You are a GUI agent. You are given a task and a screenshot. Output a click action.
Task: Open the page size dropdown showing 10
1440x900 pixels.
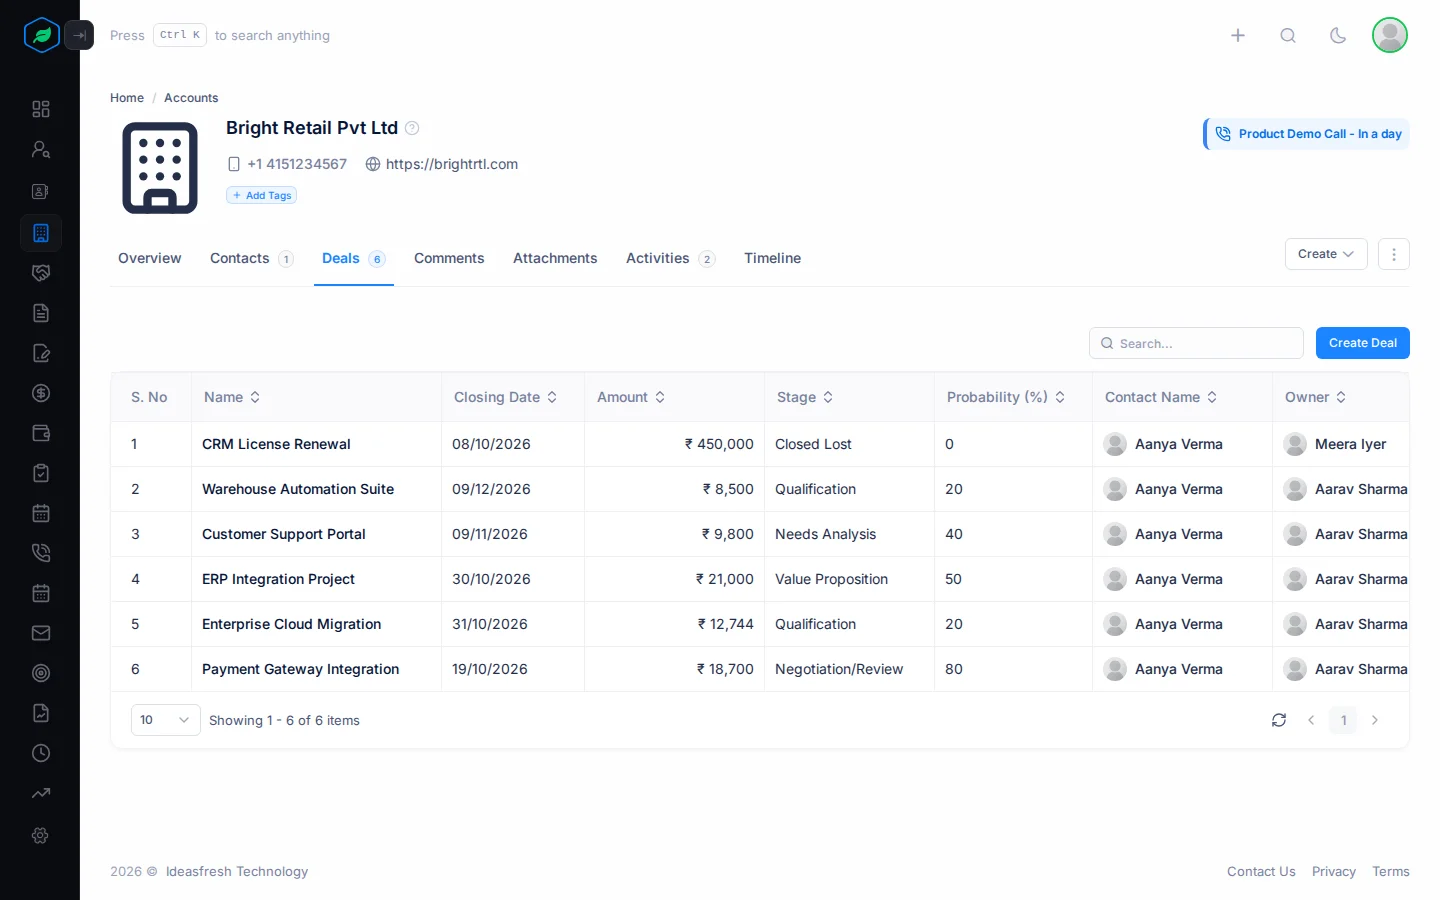tap(166, 720)
